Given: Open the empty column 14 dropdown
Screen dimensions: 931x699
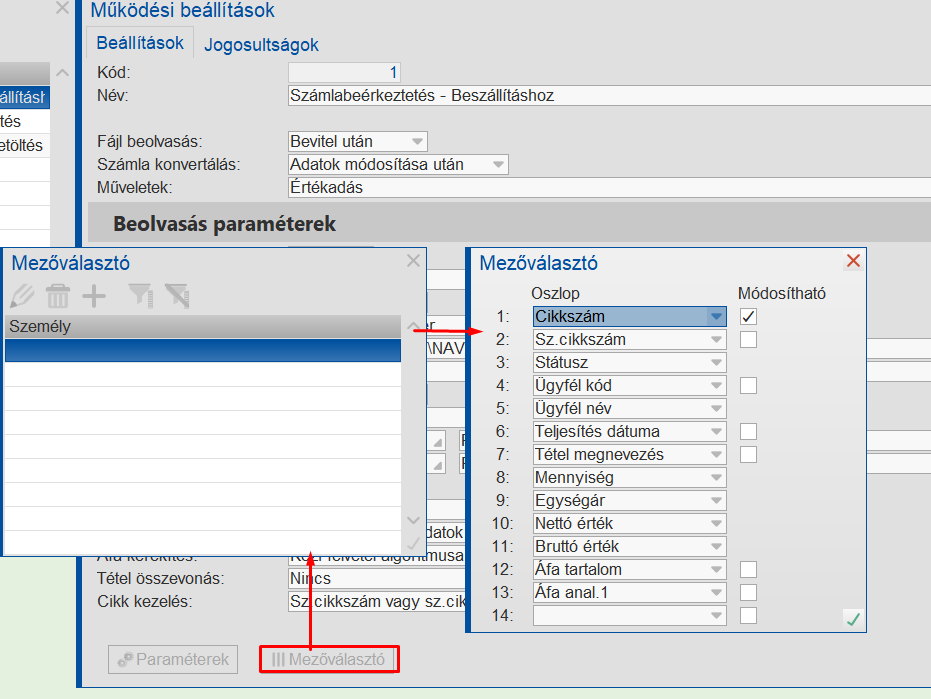Looking at the screenshot, I should [x=716, y=615].
